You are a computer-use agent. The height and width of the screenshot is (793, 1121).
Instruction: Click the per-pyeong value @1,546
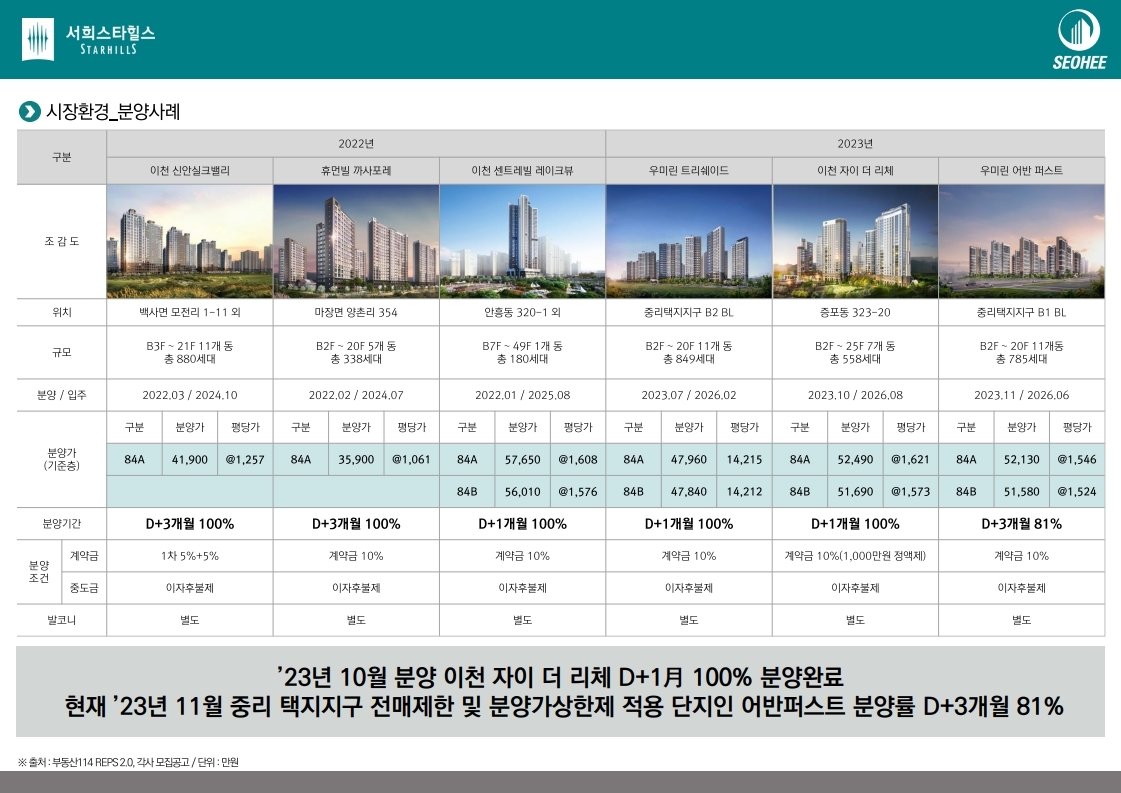click(1077, 460)
